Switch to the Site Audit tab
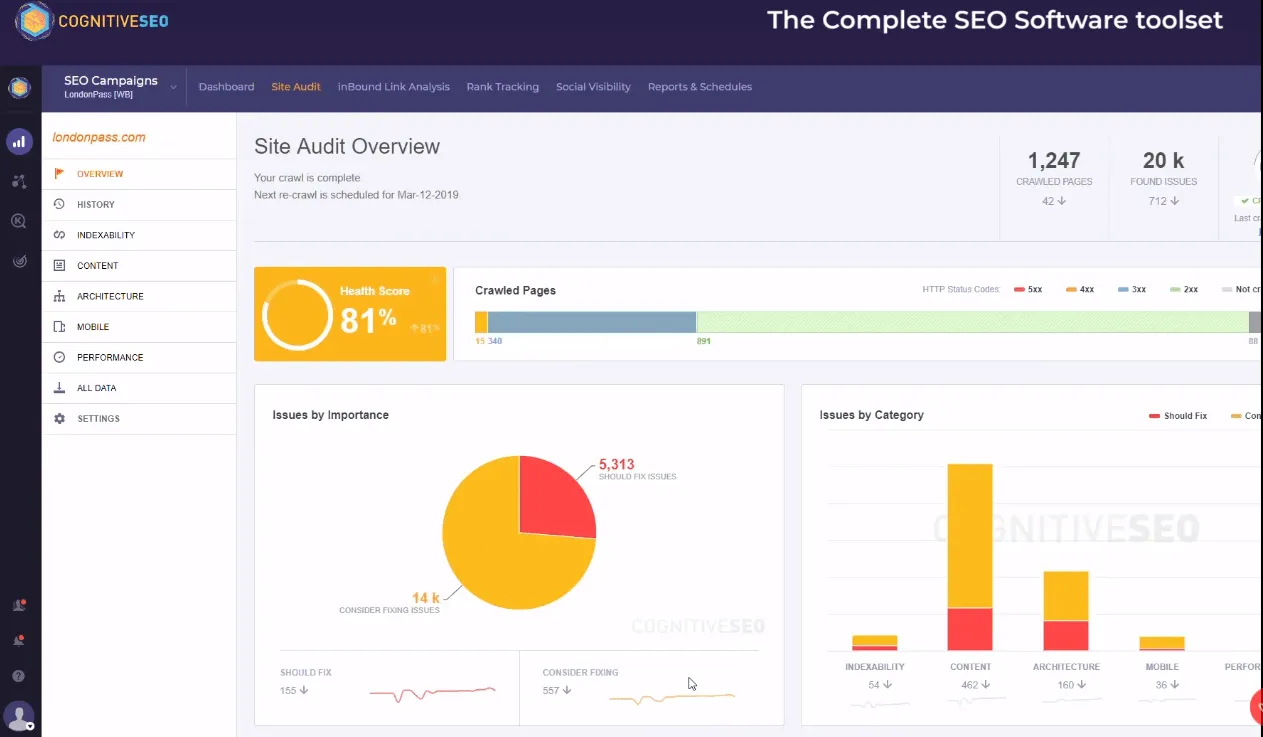This screenshot has height=737, width=1263. pos(296,87)
